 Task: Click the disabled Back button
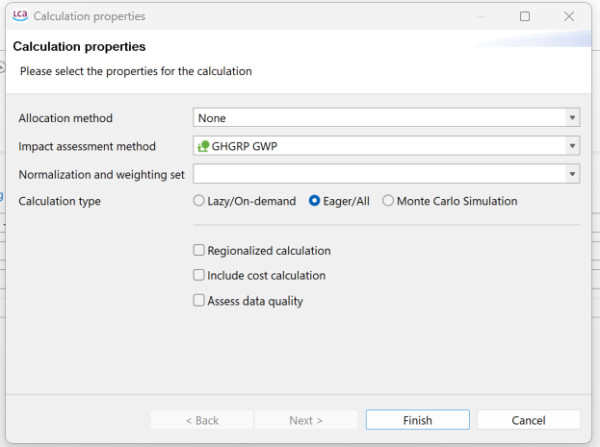(202, 420)
